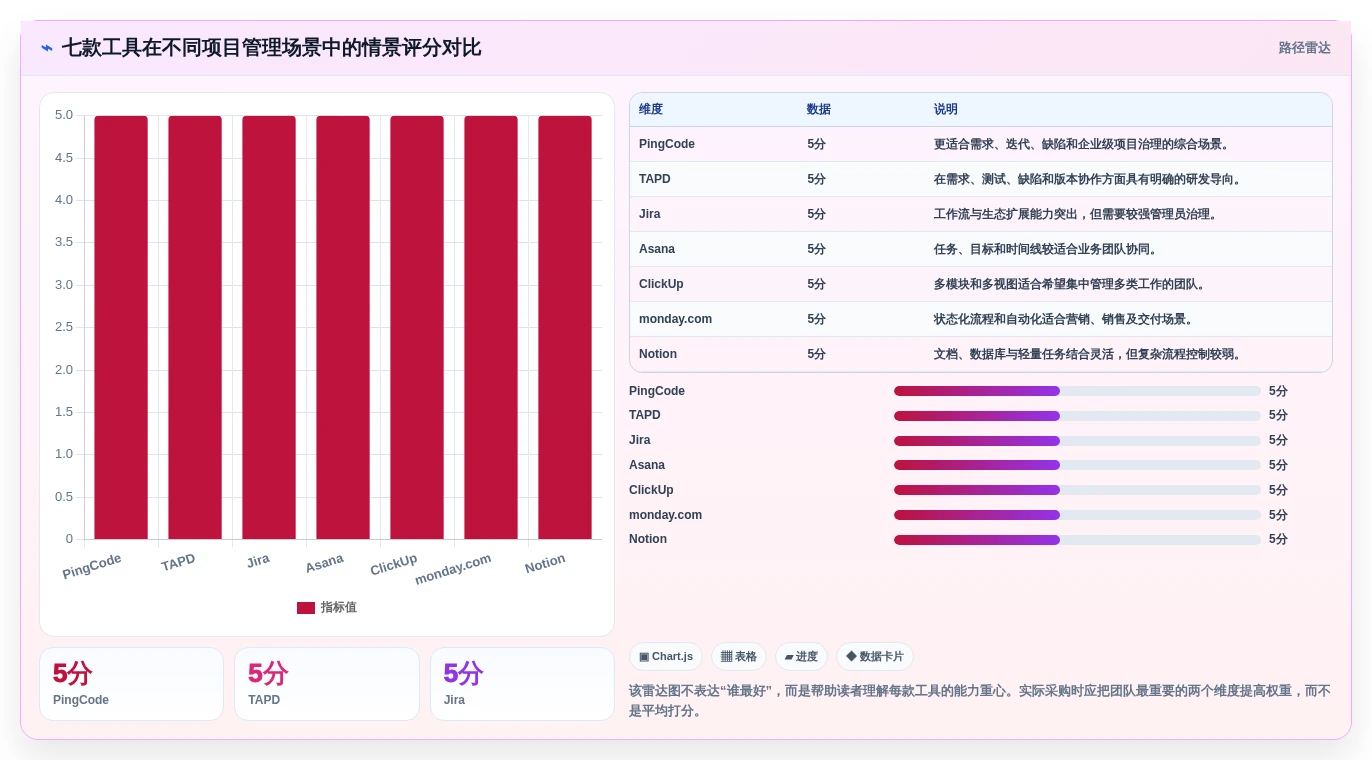The image size is (1372, 760).
Task: Click the TAPD description about 研发导向
Action: click(x=1089, y=179)
